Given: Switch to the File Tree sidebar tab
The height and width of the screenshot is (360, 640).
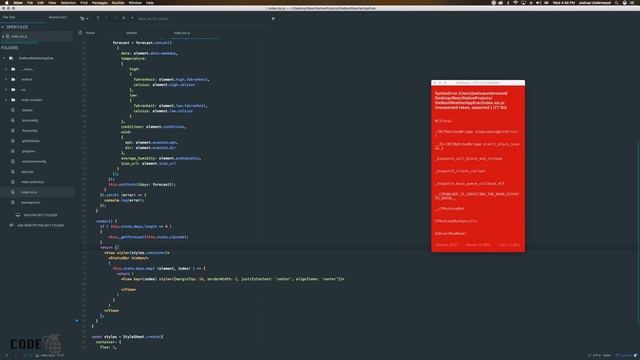Looking at the screenshot, I should (9, 17).
